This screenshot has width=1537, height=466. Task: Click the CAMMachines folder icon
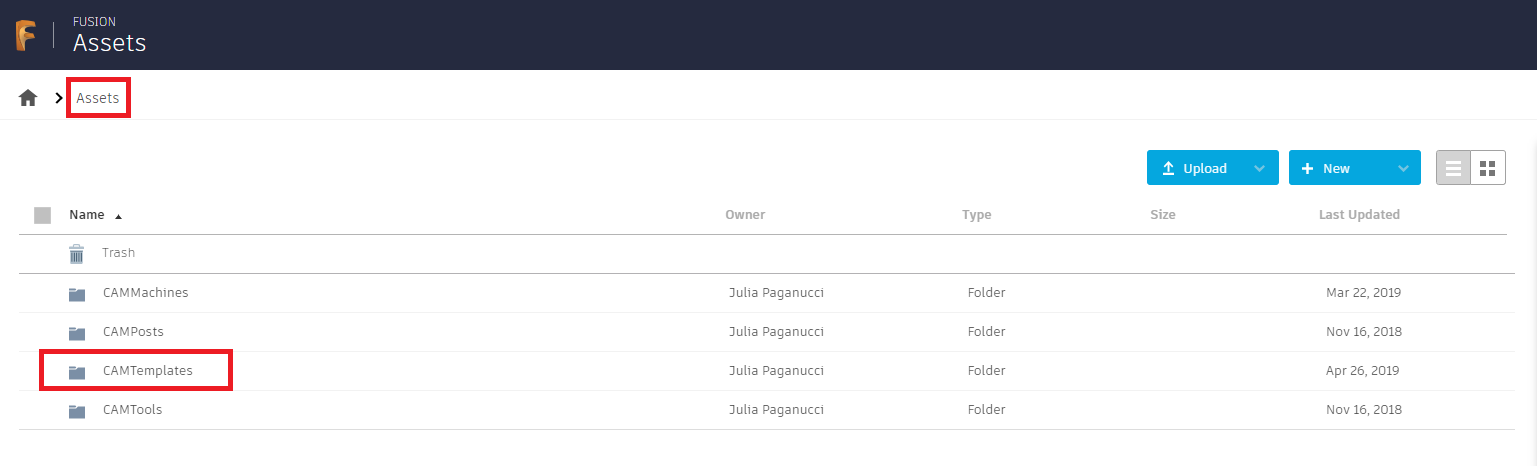click(77, 294)
